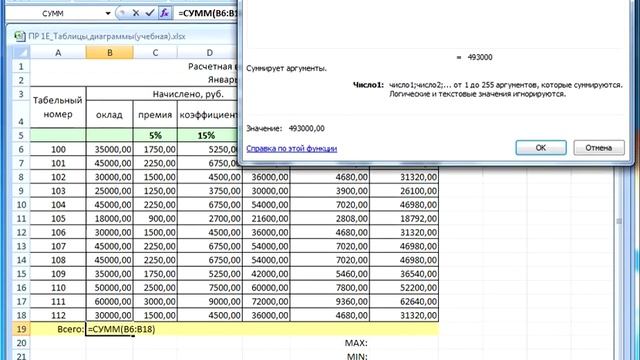Click the 5% премия rate cell
Screen dimensions: 640x360
pos(155,136)
